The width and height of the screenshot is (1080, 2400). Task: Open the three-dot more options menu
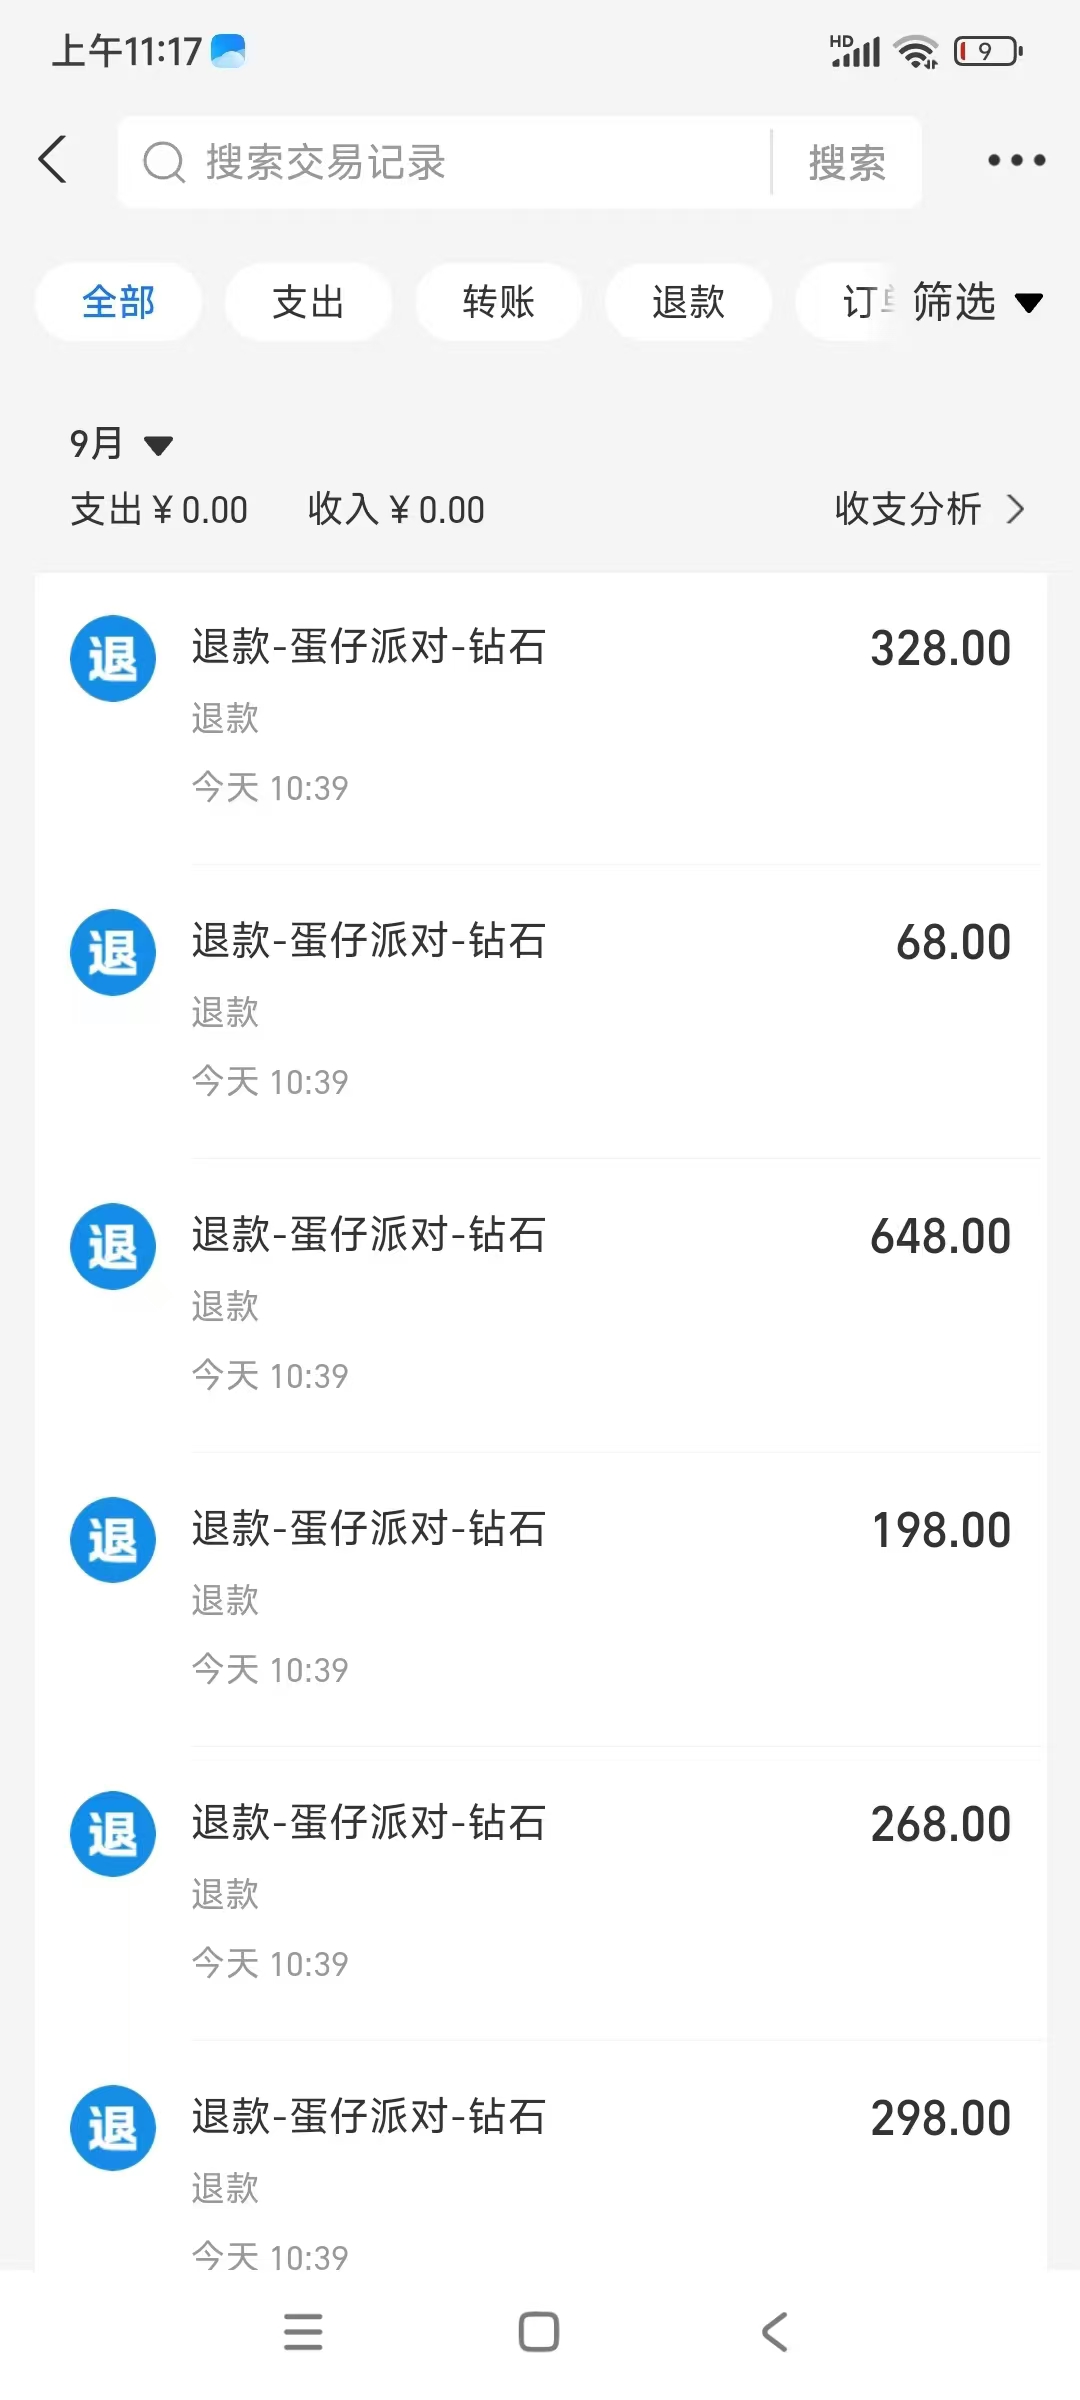pyautogui.click(x=1016, y=160)
